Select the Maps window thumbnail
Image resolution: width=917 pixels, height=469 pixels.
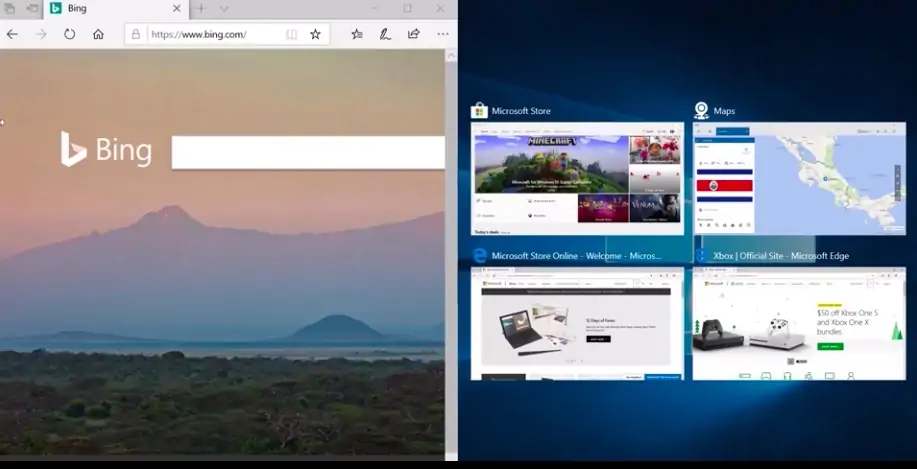(x=799, y=178)
